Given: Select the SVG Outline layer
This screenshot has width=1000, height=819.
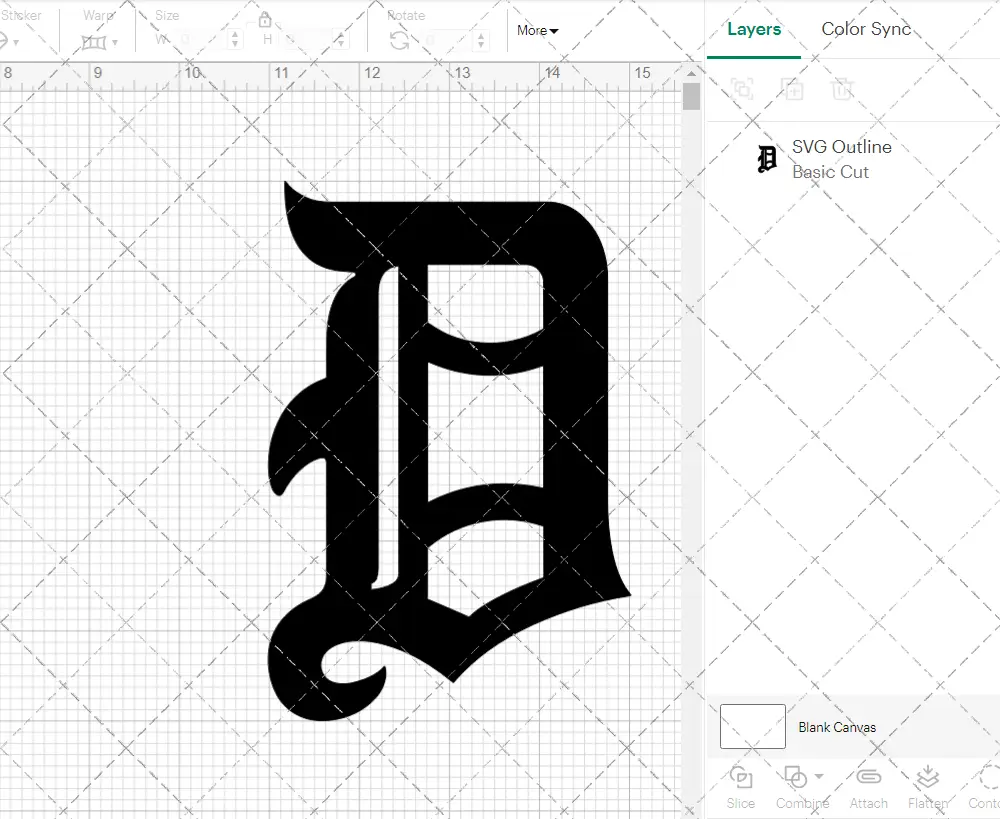Looking at the screenshot, I should pyautogui.click(x=840, y=159).
